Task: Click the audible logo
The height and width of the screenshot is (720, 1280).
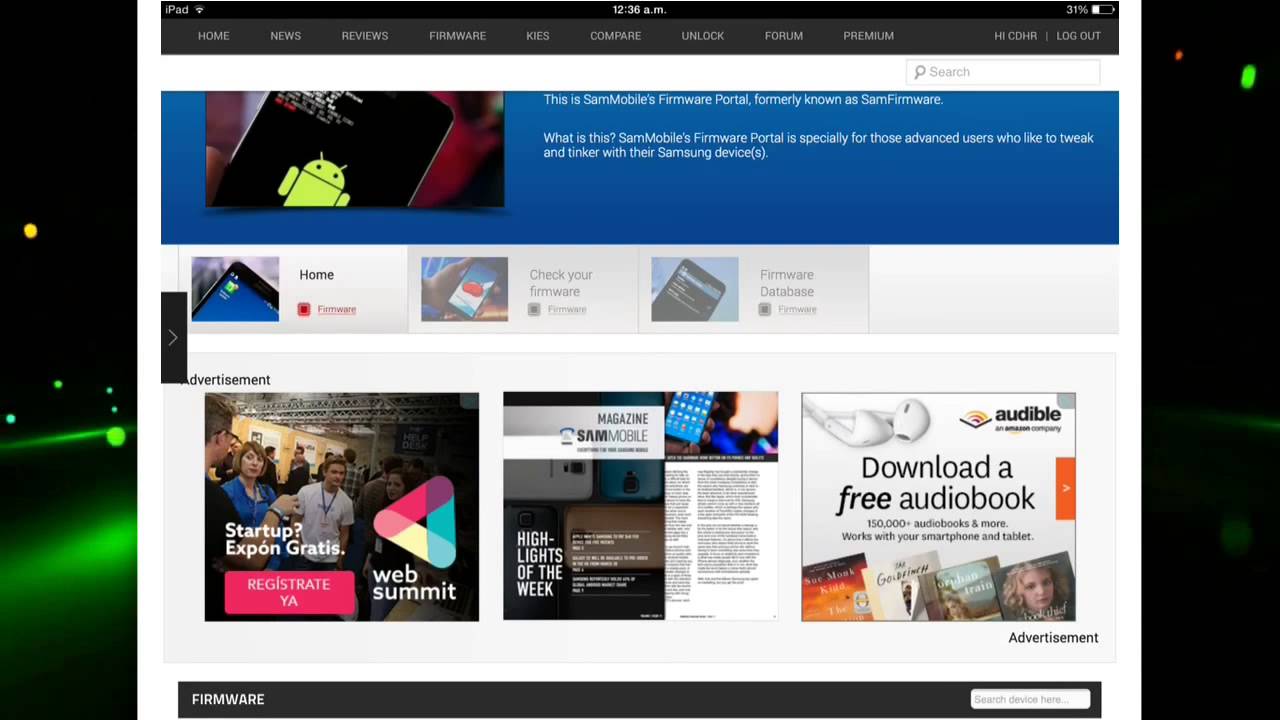Action: coord(1010,418)
